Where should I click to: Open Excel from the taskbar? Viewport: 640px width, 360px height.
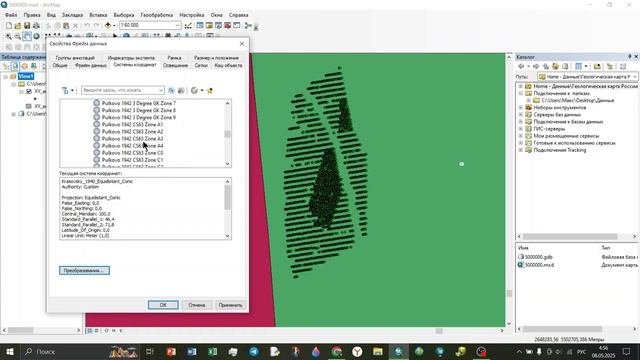pos(212,351)
